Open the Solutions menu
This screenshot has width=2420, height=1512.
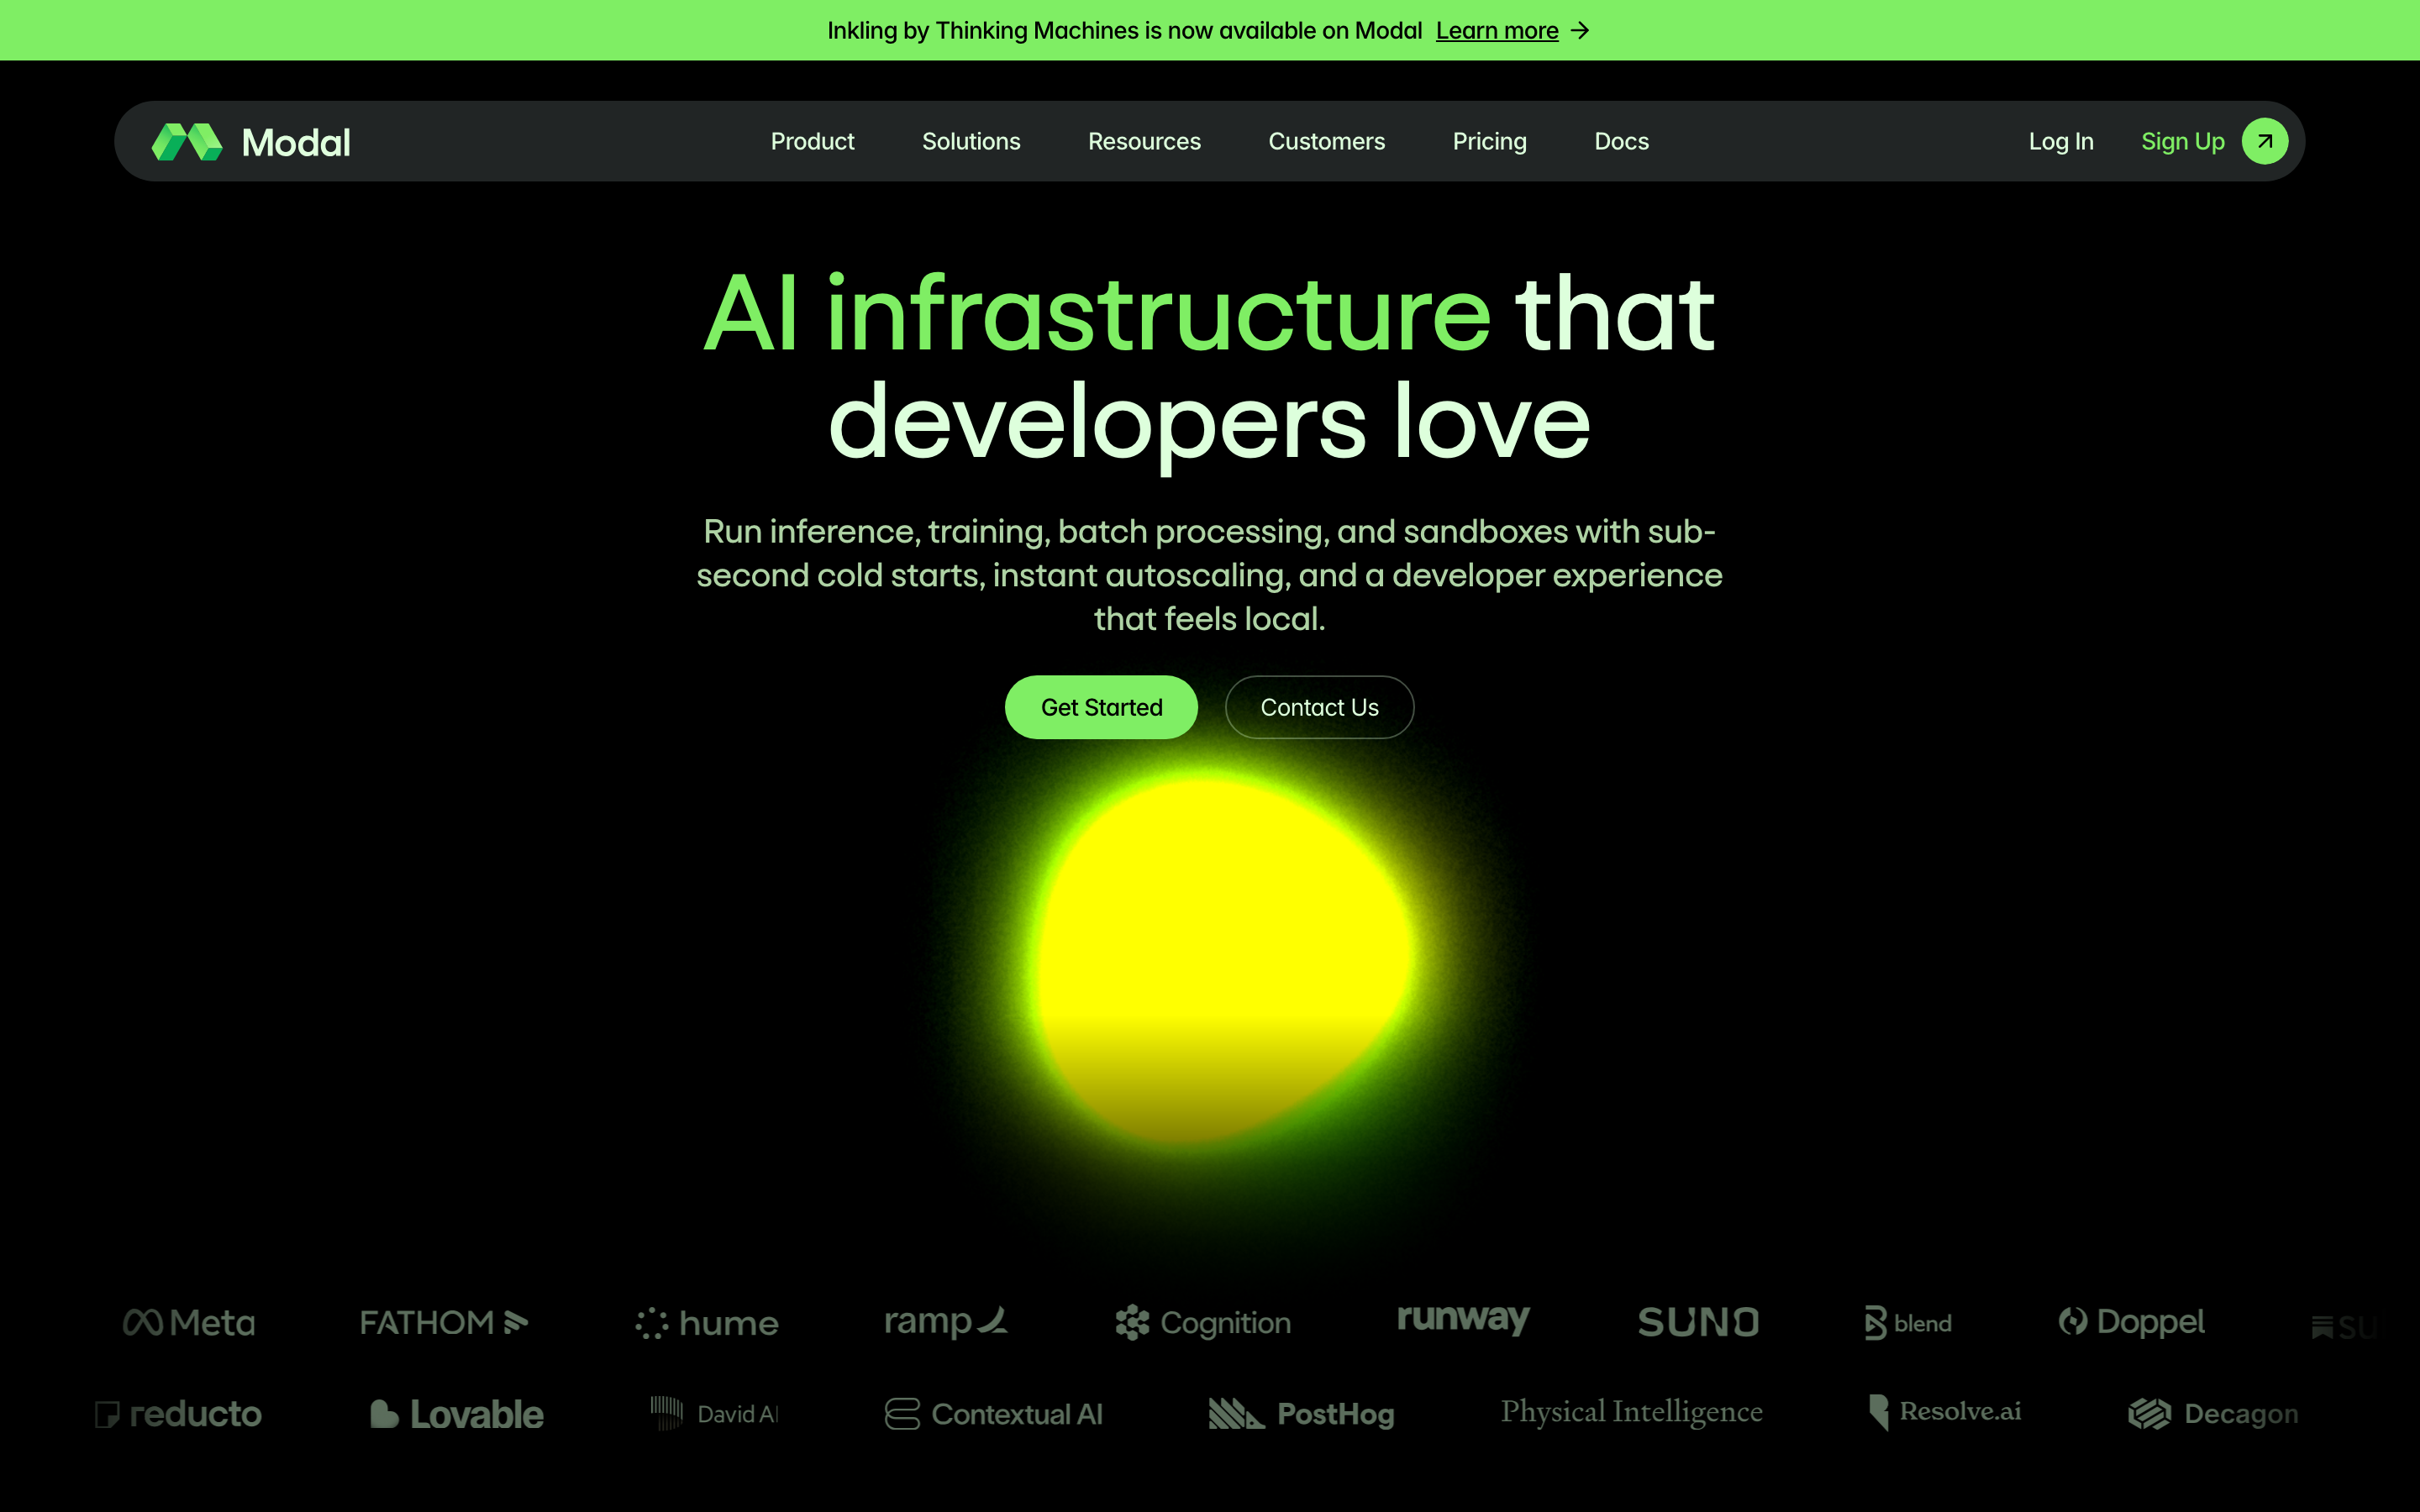(971, 141)
